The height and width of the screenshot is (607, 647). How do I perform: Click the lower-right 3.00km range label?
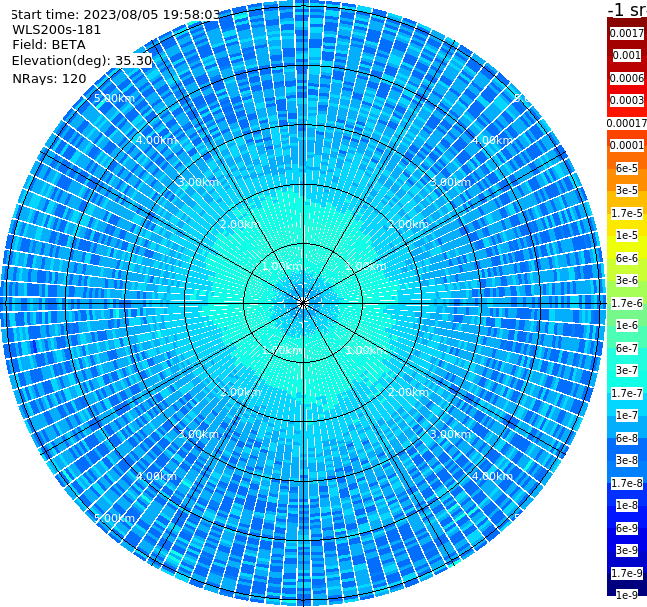(x=450, y=434)
